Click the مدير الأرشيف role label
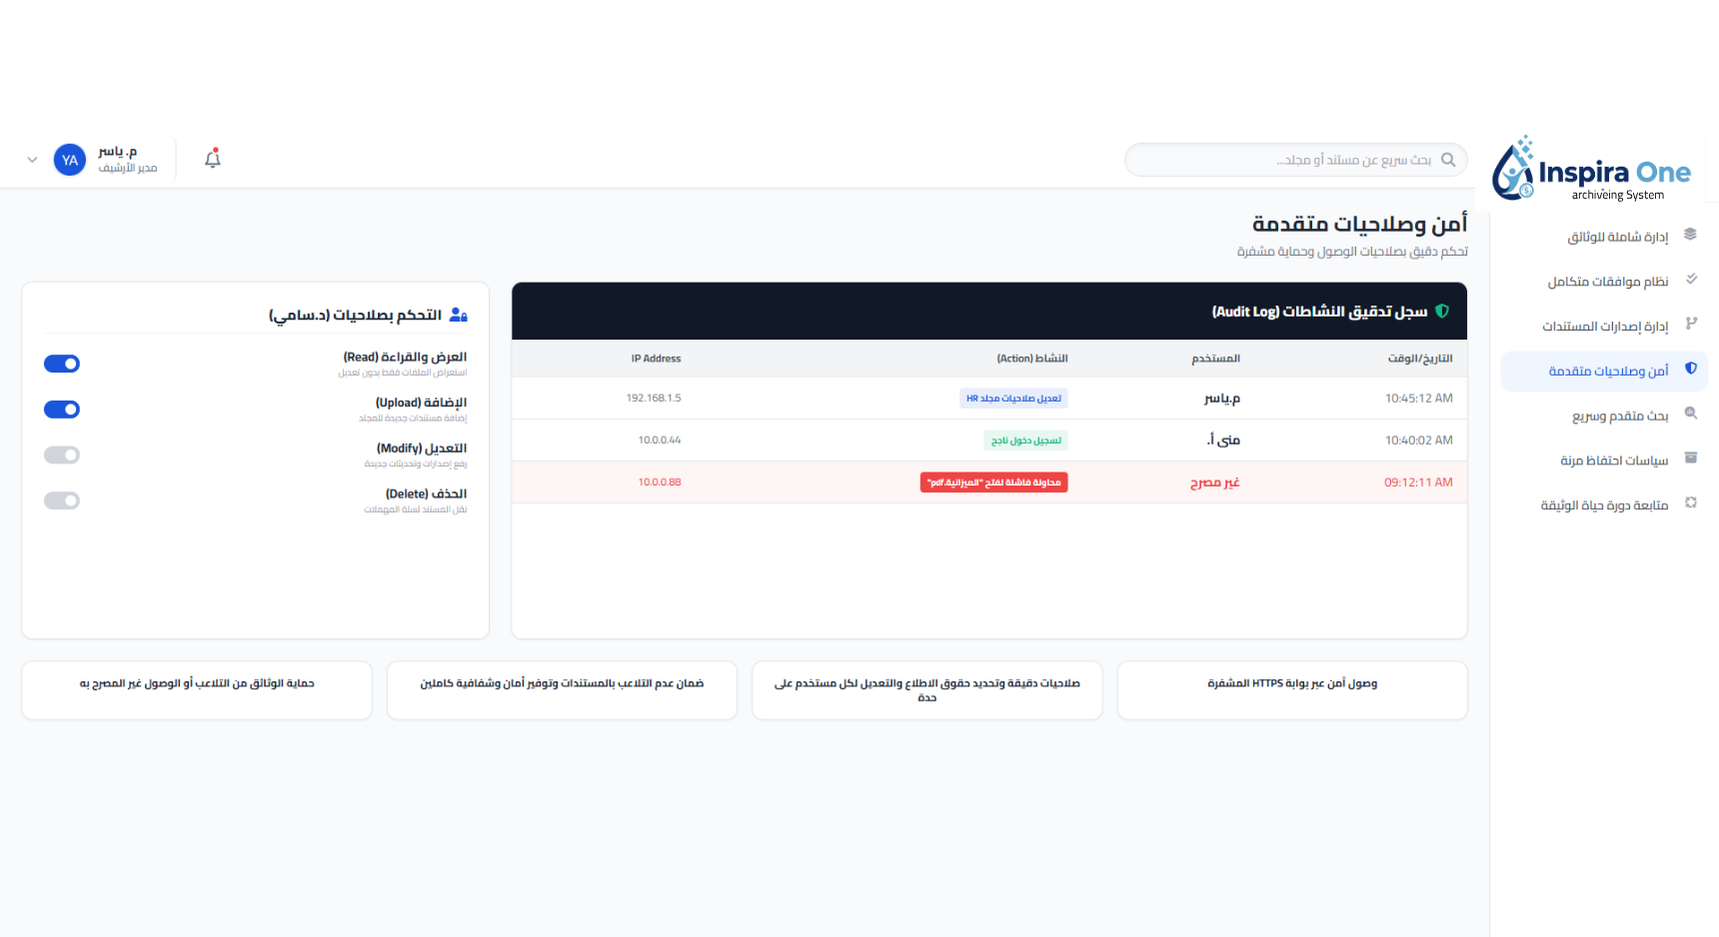 (x=128, y=168)
